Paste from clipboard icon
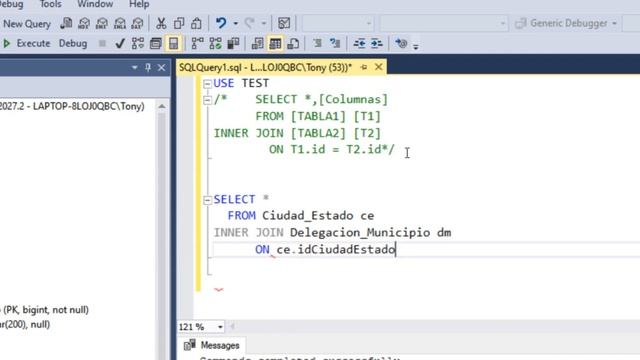The image size is (640, 360). pos(196,23)
